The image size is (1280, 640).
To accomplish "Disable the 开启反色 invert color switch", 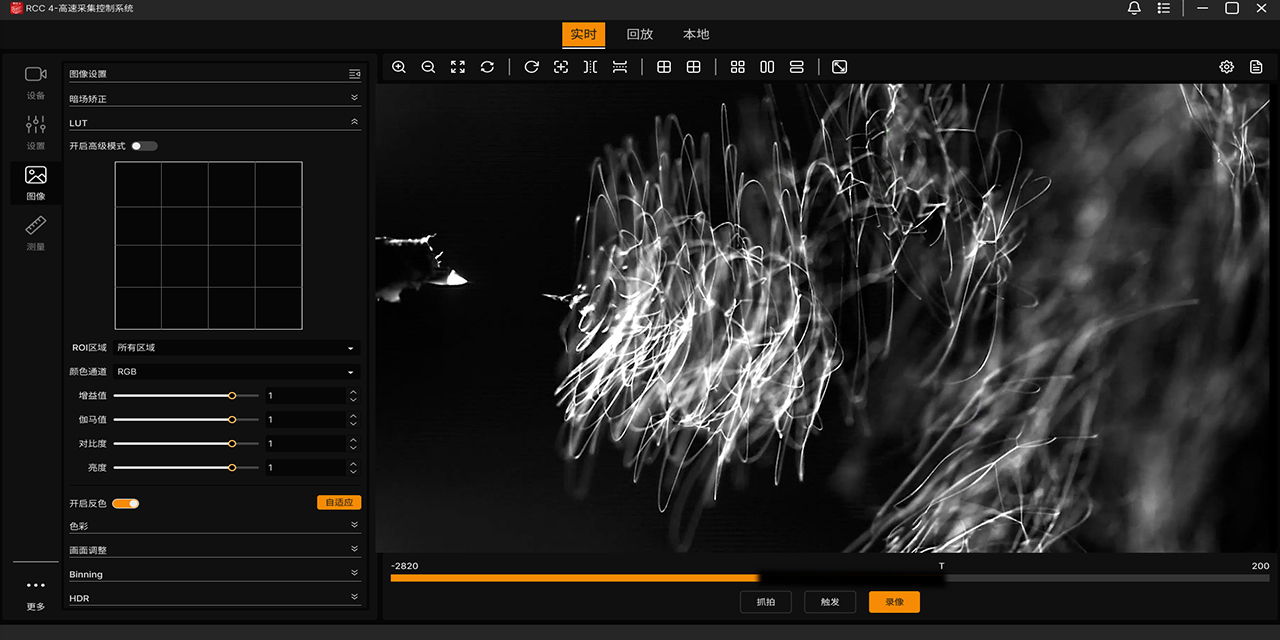I will coord(126,503).
